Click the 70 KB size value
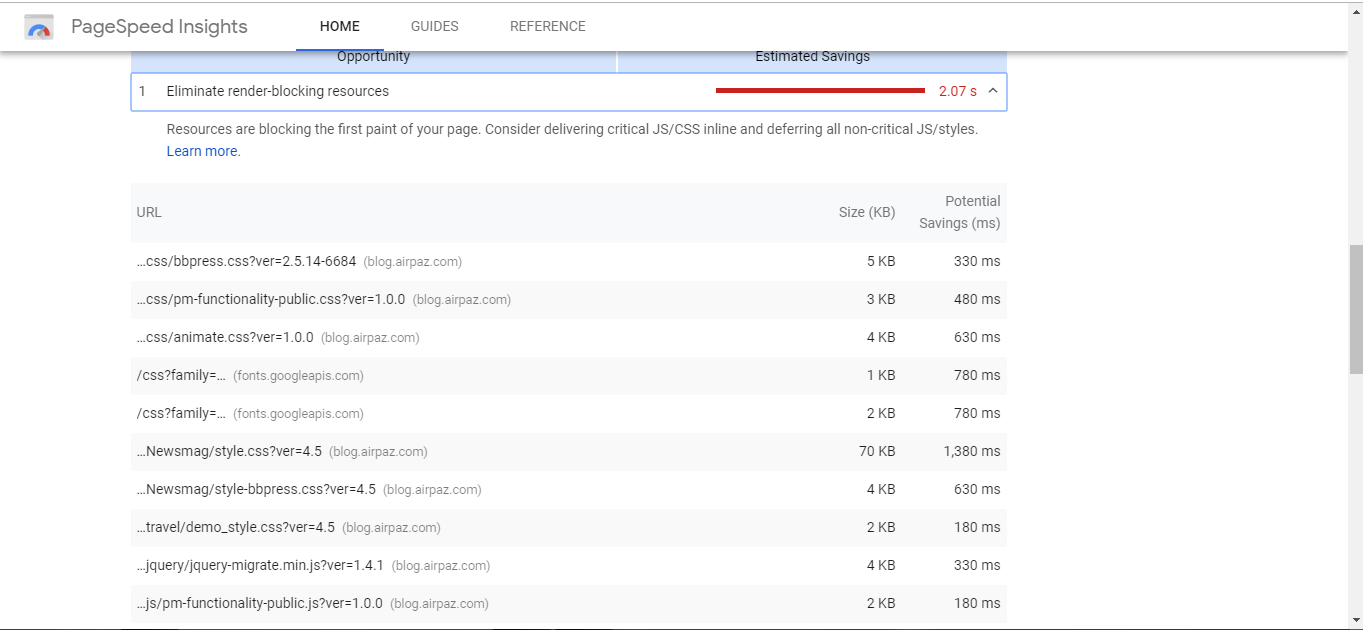Image resolution: width=1363 pixels, height=630 pixels. 877,451
